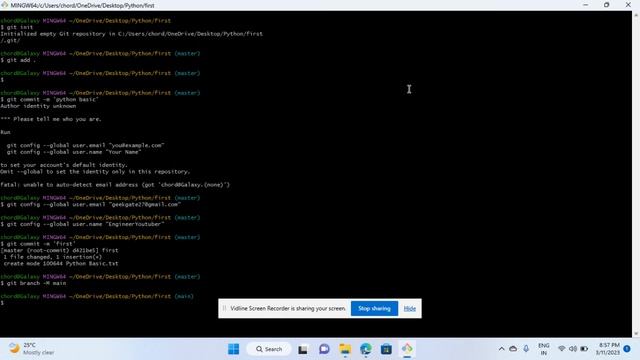Click the 'create mode 100644 Python Basic.txt' line
Viewport: 640px width, 360px height.
pyautogui.click(x=61, y=263)
